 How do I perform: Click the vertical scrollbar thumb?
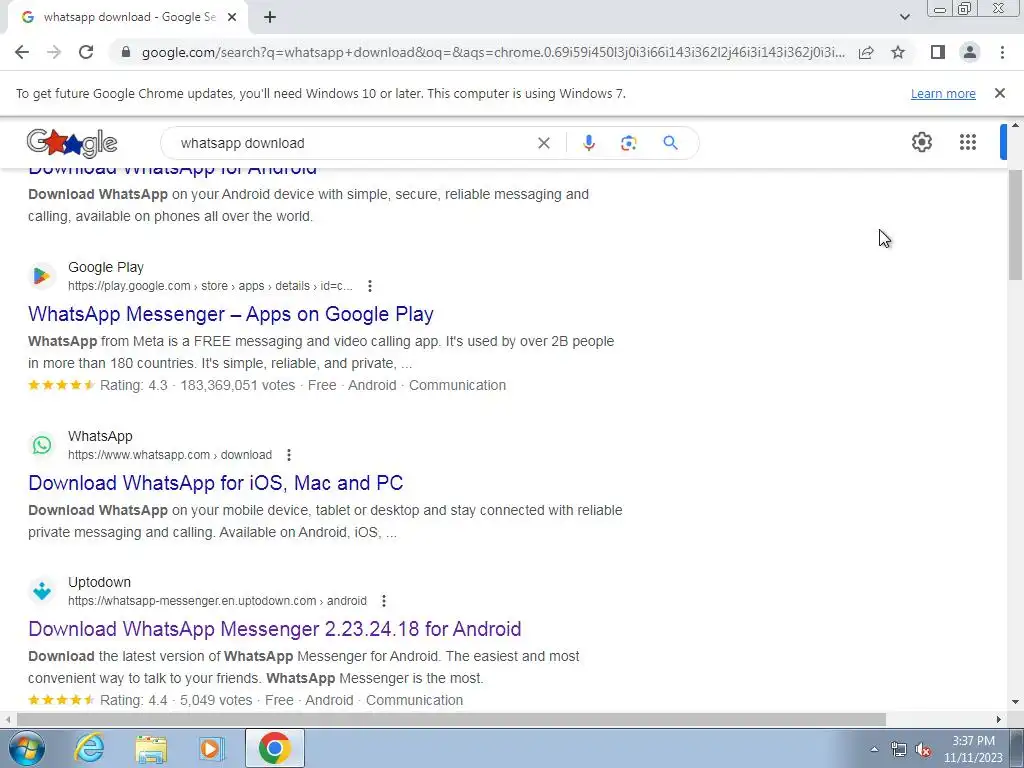coord(1015,225)
